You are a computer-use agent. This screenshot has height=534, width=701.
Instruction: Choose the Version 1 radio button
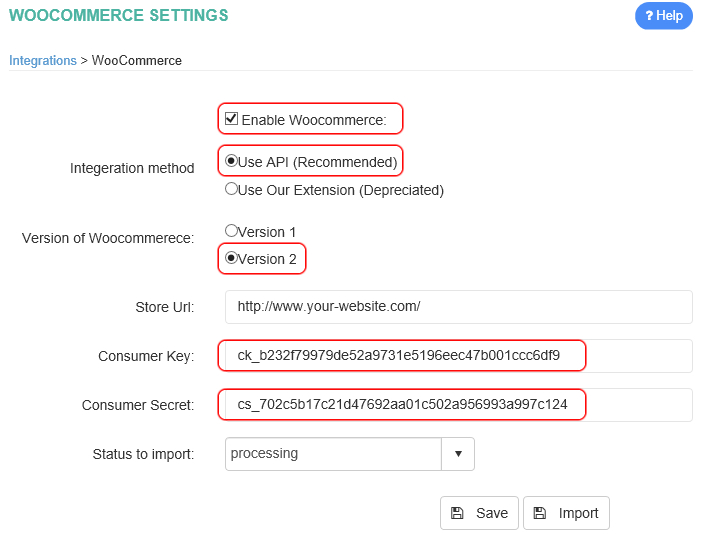pyautogui.click(x=231, y=231)
